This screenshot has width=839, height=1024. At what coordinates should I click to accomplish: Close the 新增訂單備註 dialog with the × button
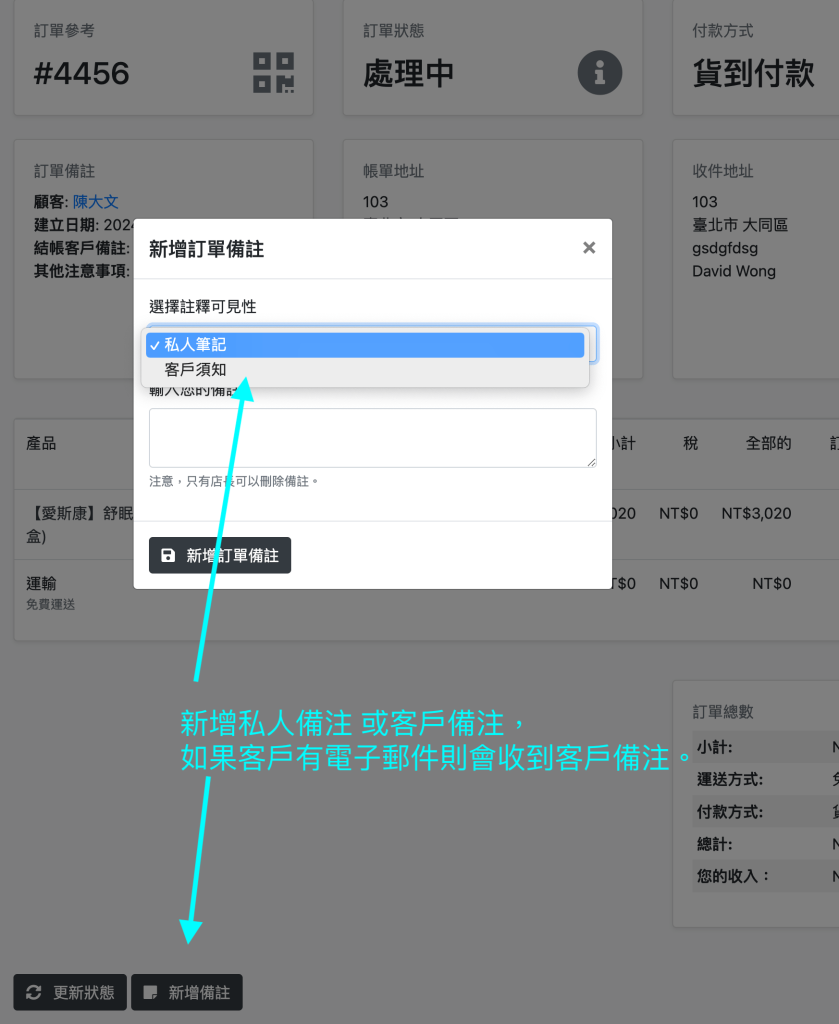pos(589,248)
